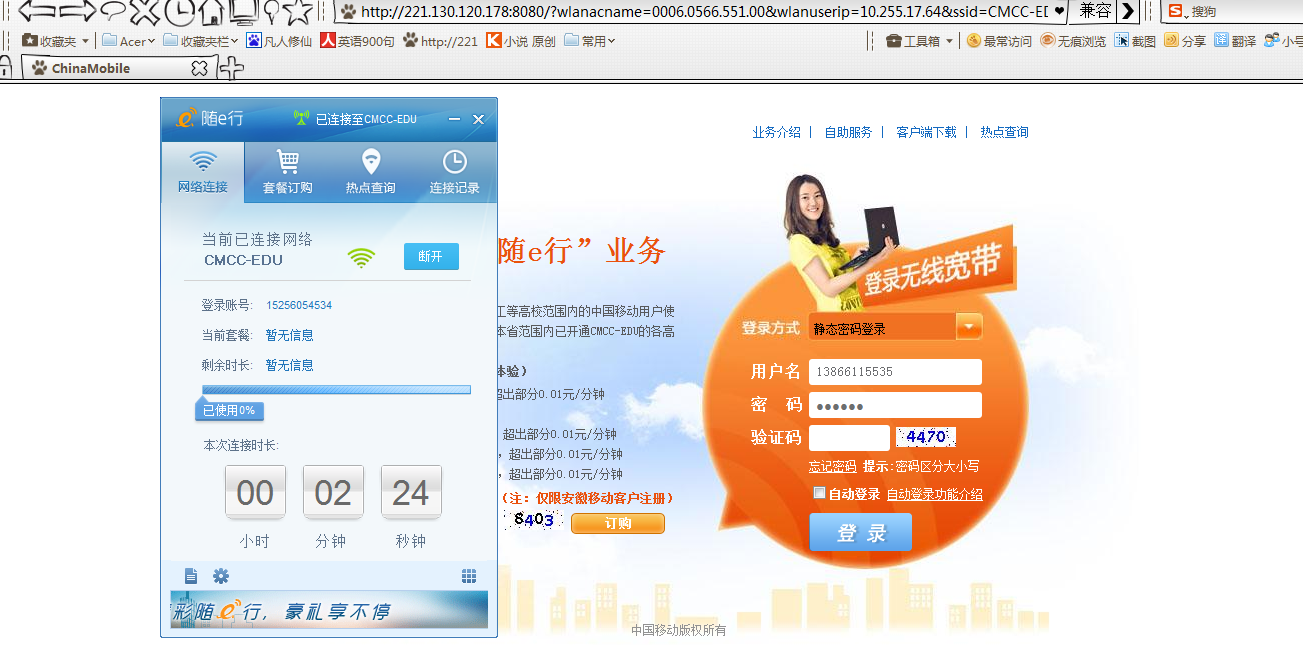Close the ChinaMobile tab
The image size is (1303, 654).
199,68
